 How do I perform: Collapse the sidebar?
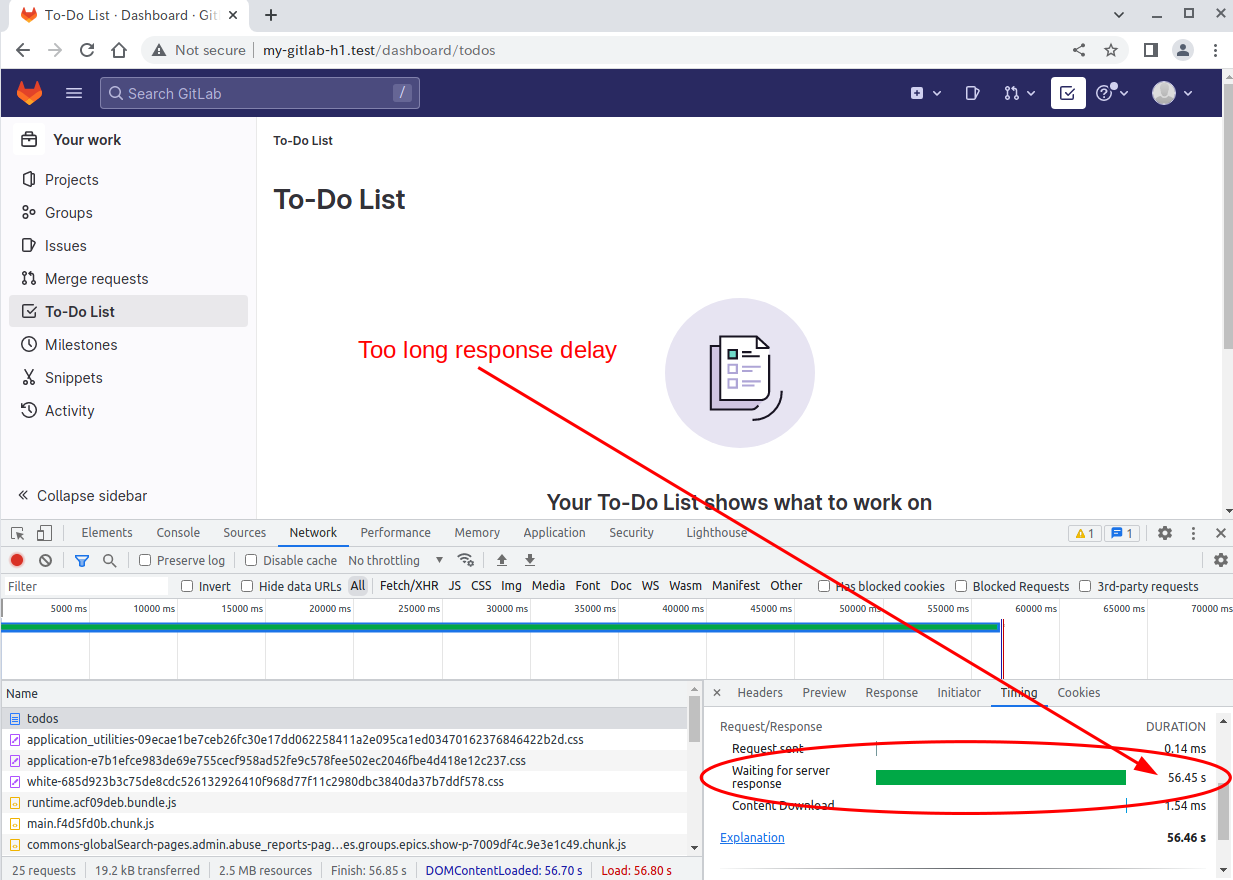coord(82,496)
